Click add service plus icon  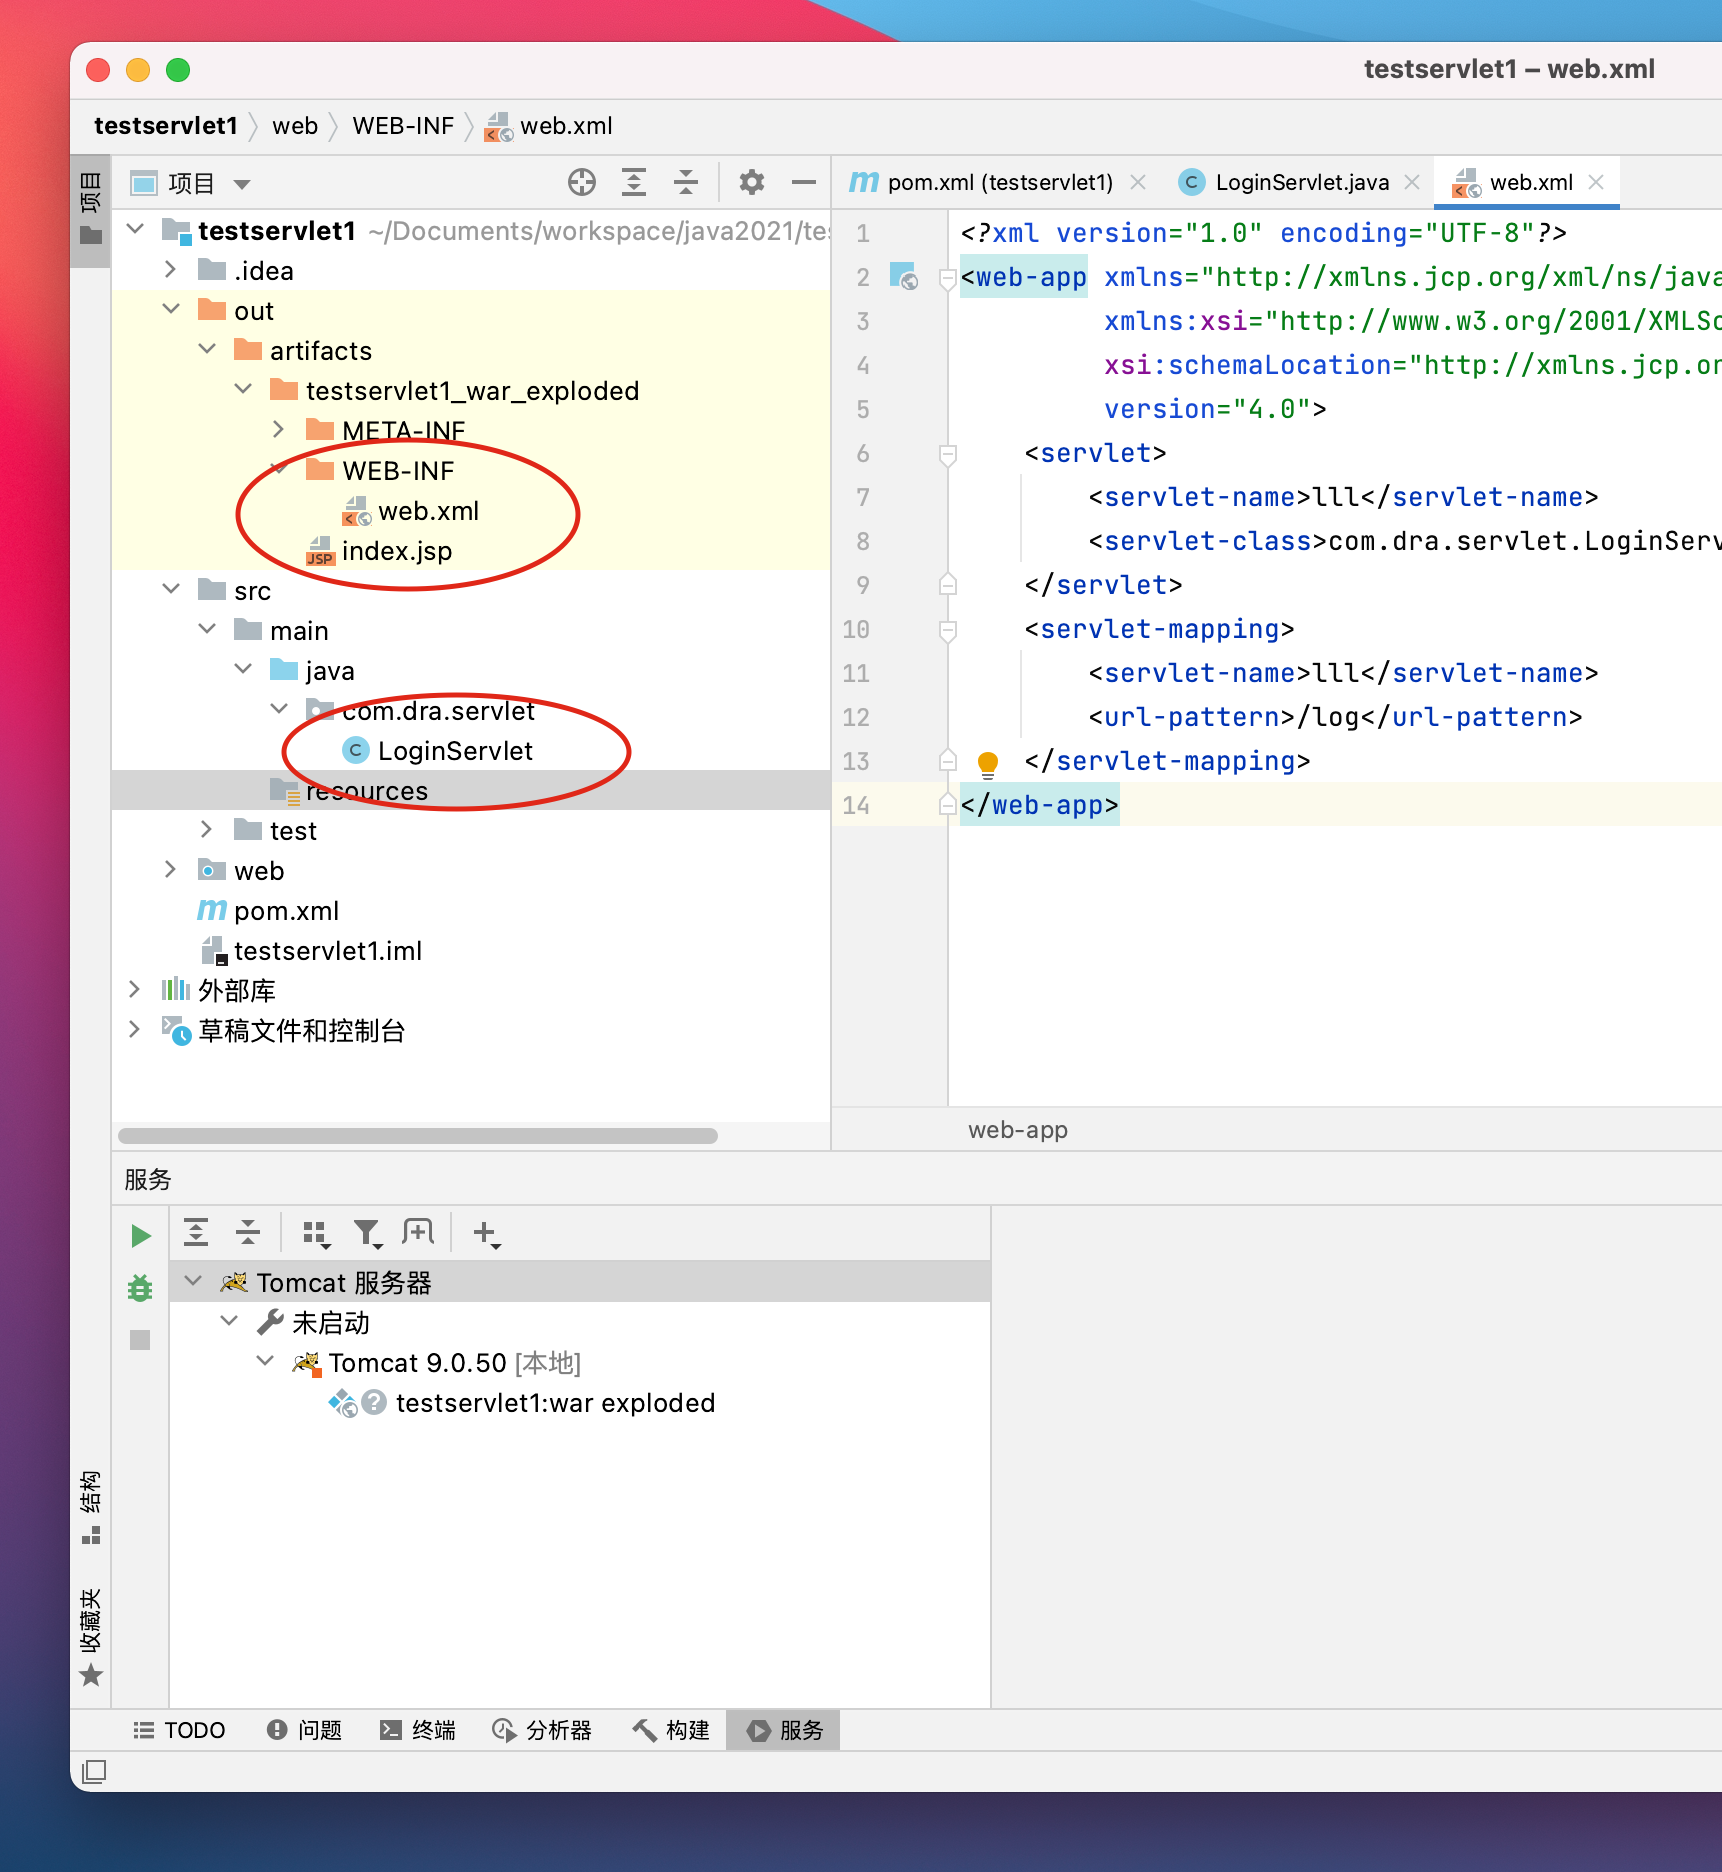[486, 1235]
